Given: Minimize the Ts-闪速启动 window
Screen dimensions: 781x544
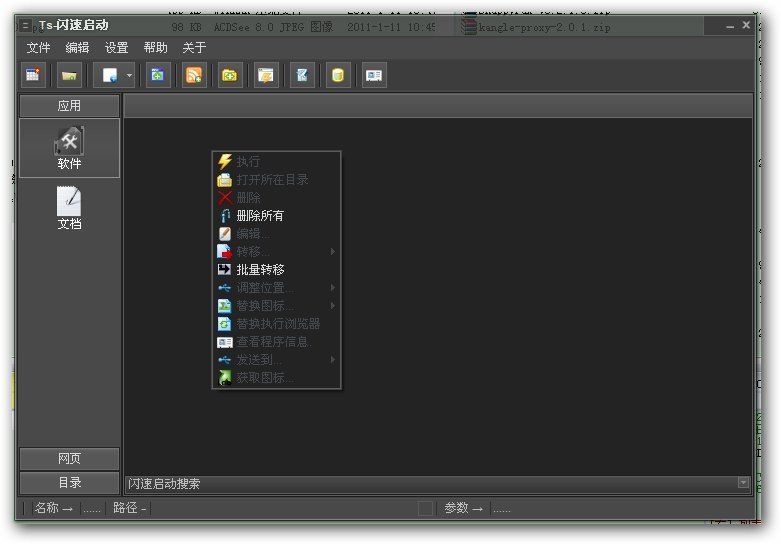Looking at the screenshot, I should click(x=730, y=25).
